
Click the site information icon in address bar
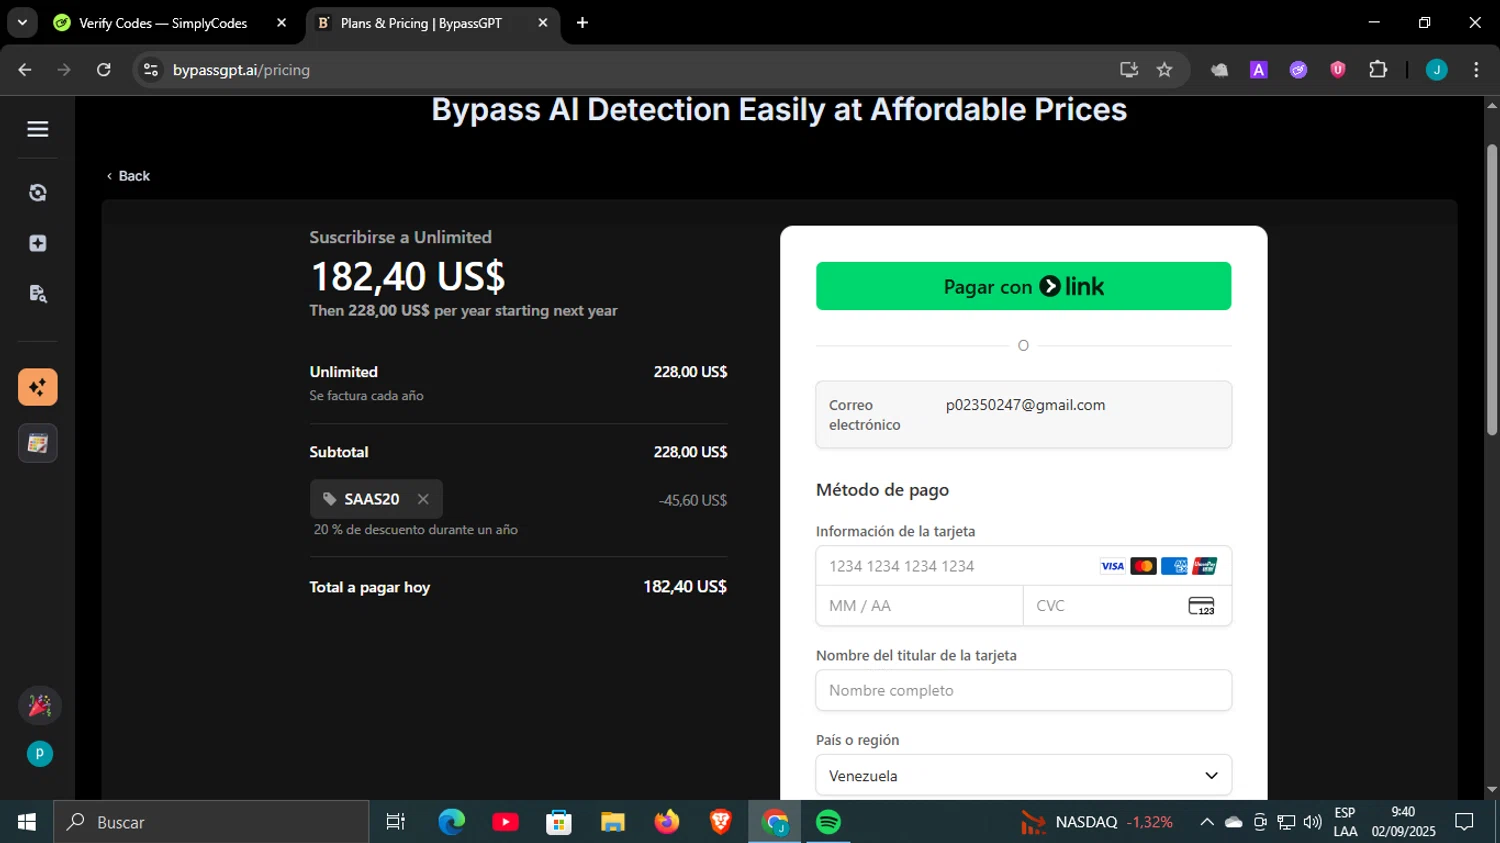(x=150, y=70)
